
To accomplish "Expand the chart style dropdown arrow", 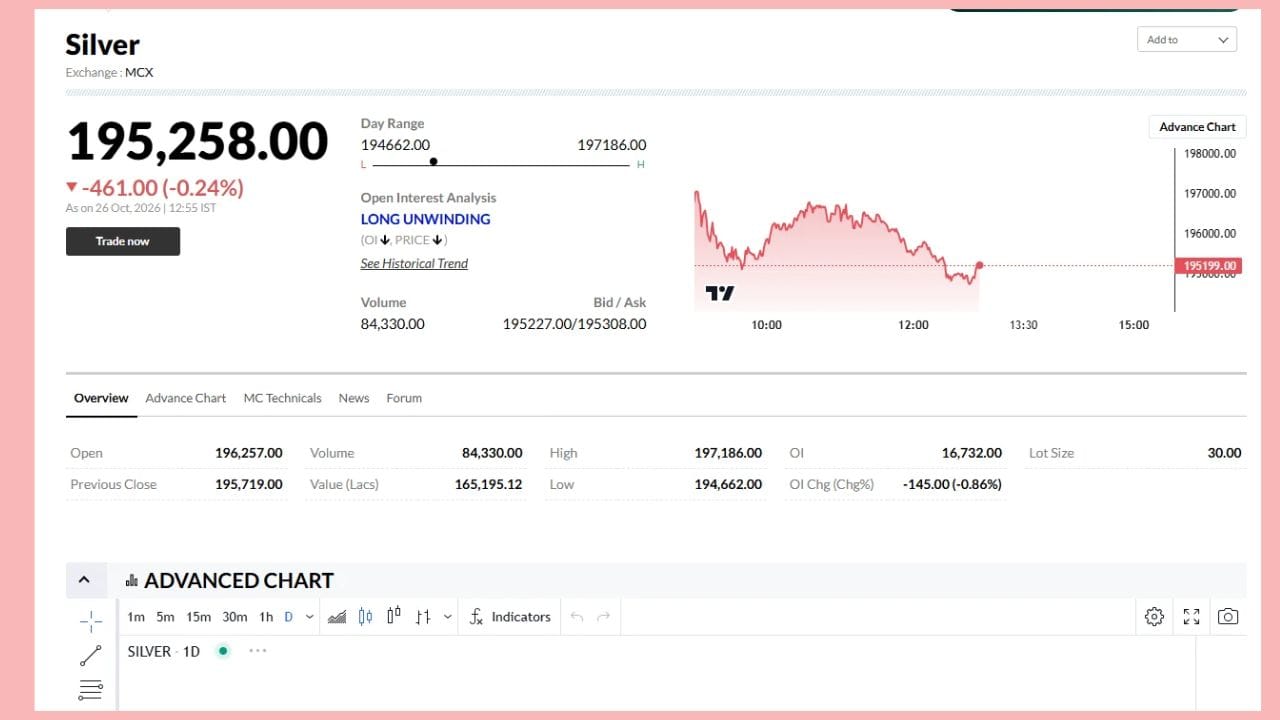I will pyautogui.click(x=447, y=617).
